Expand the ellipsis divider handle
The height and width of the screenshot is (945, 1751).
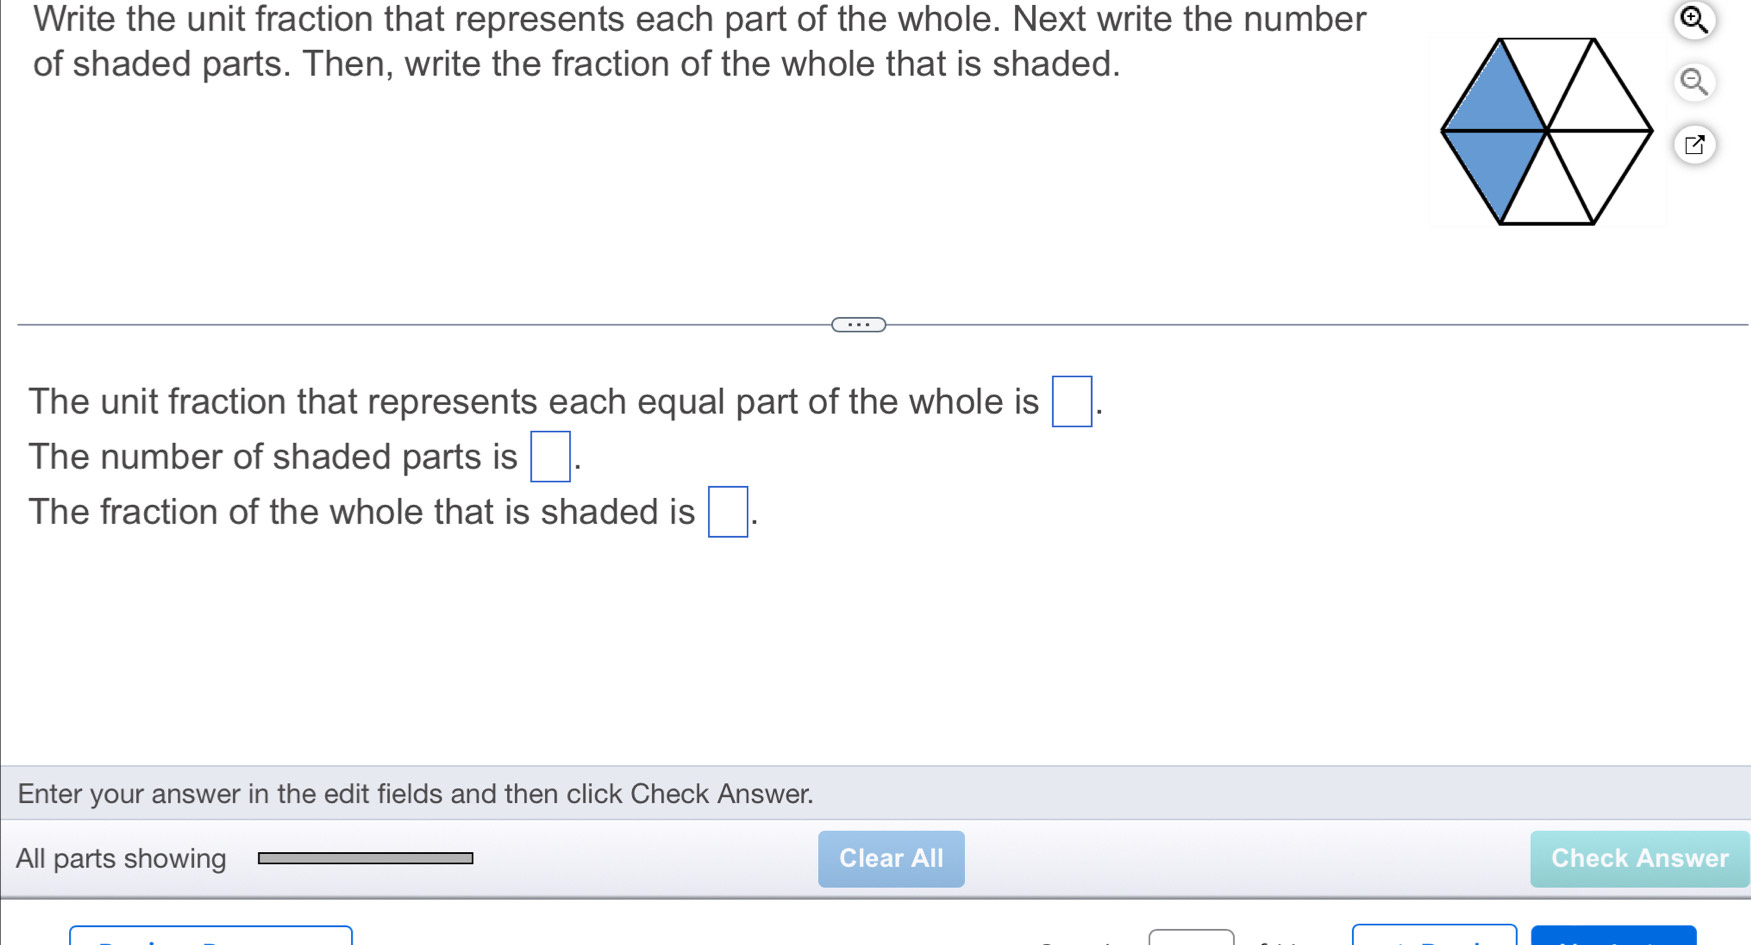point(858,324)
